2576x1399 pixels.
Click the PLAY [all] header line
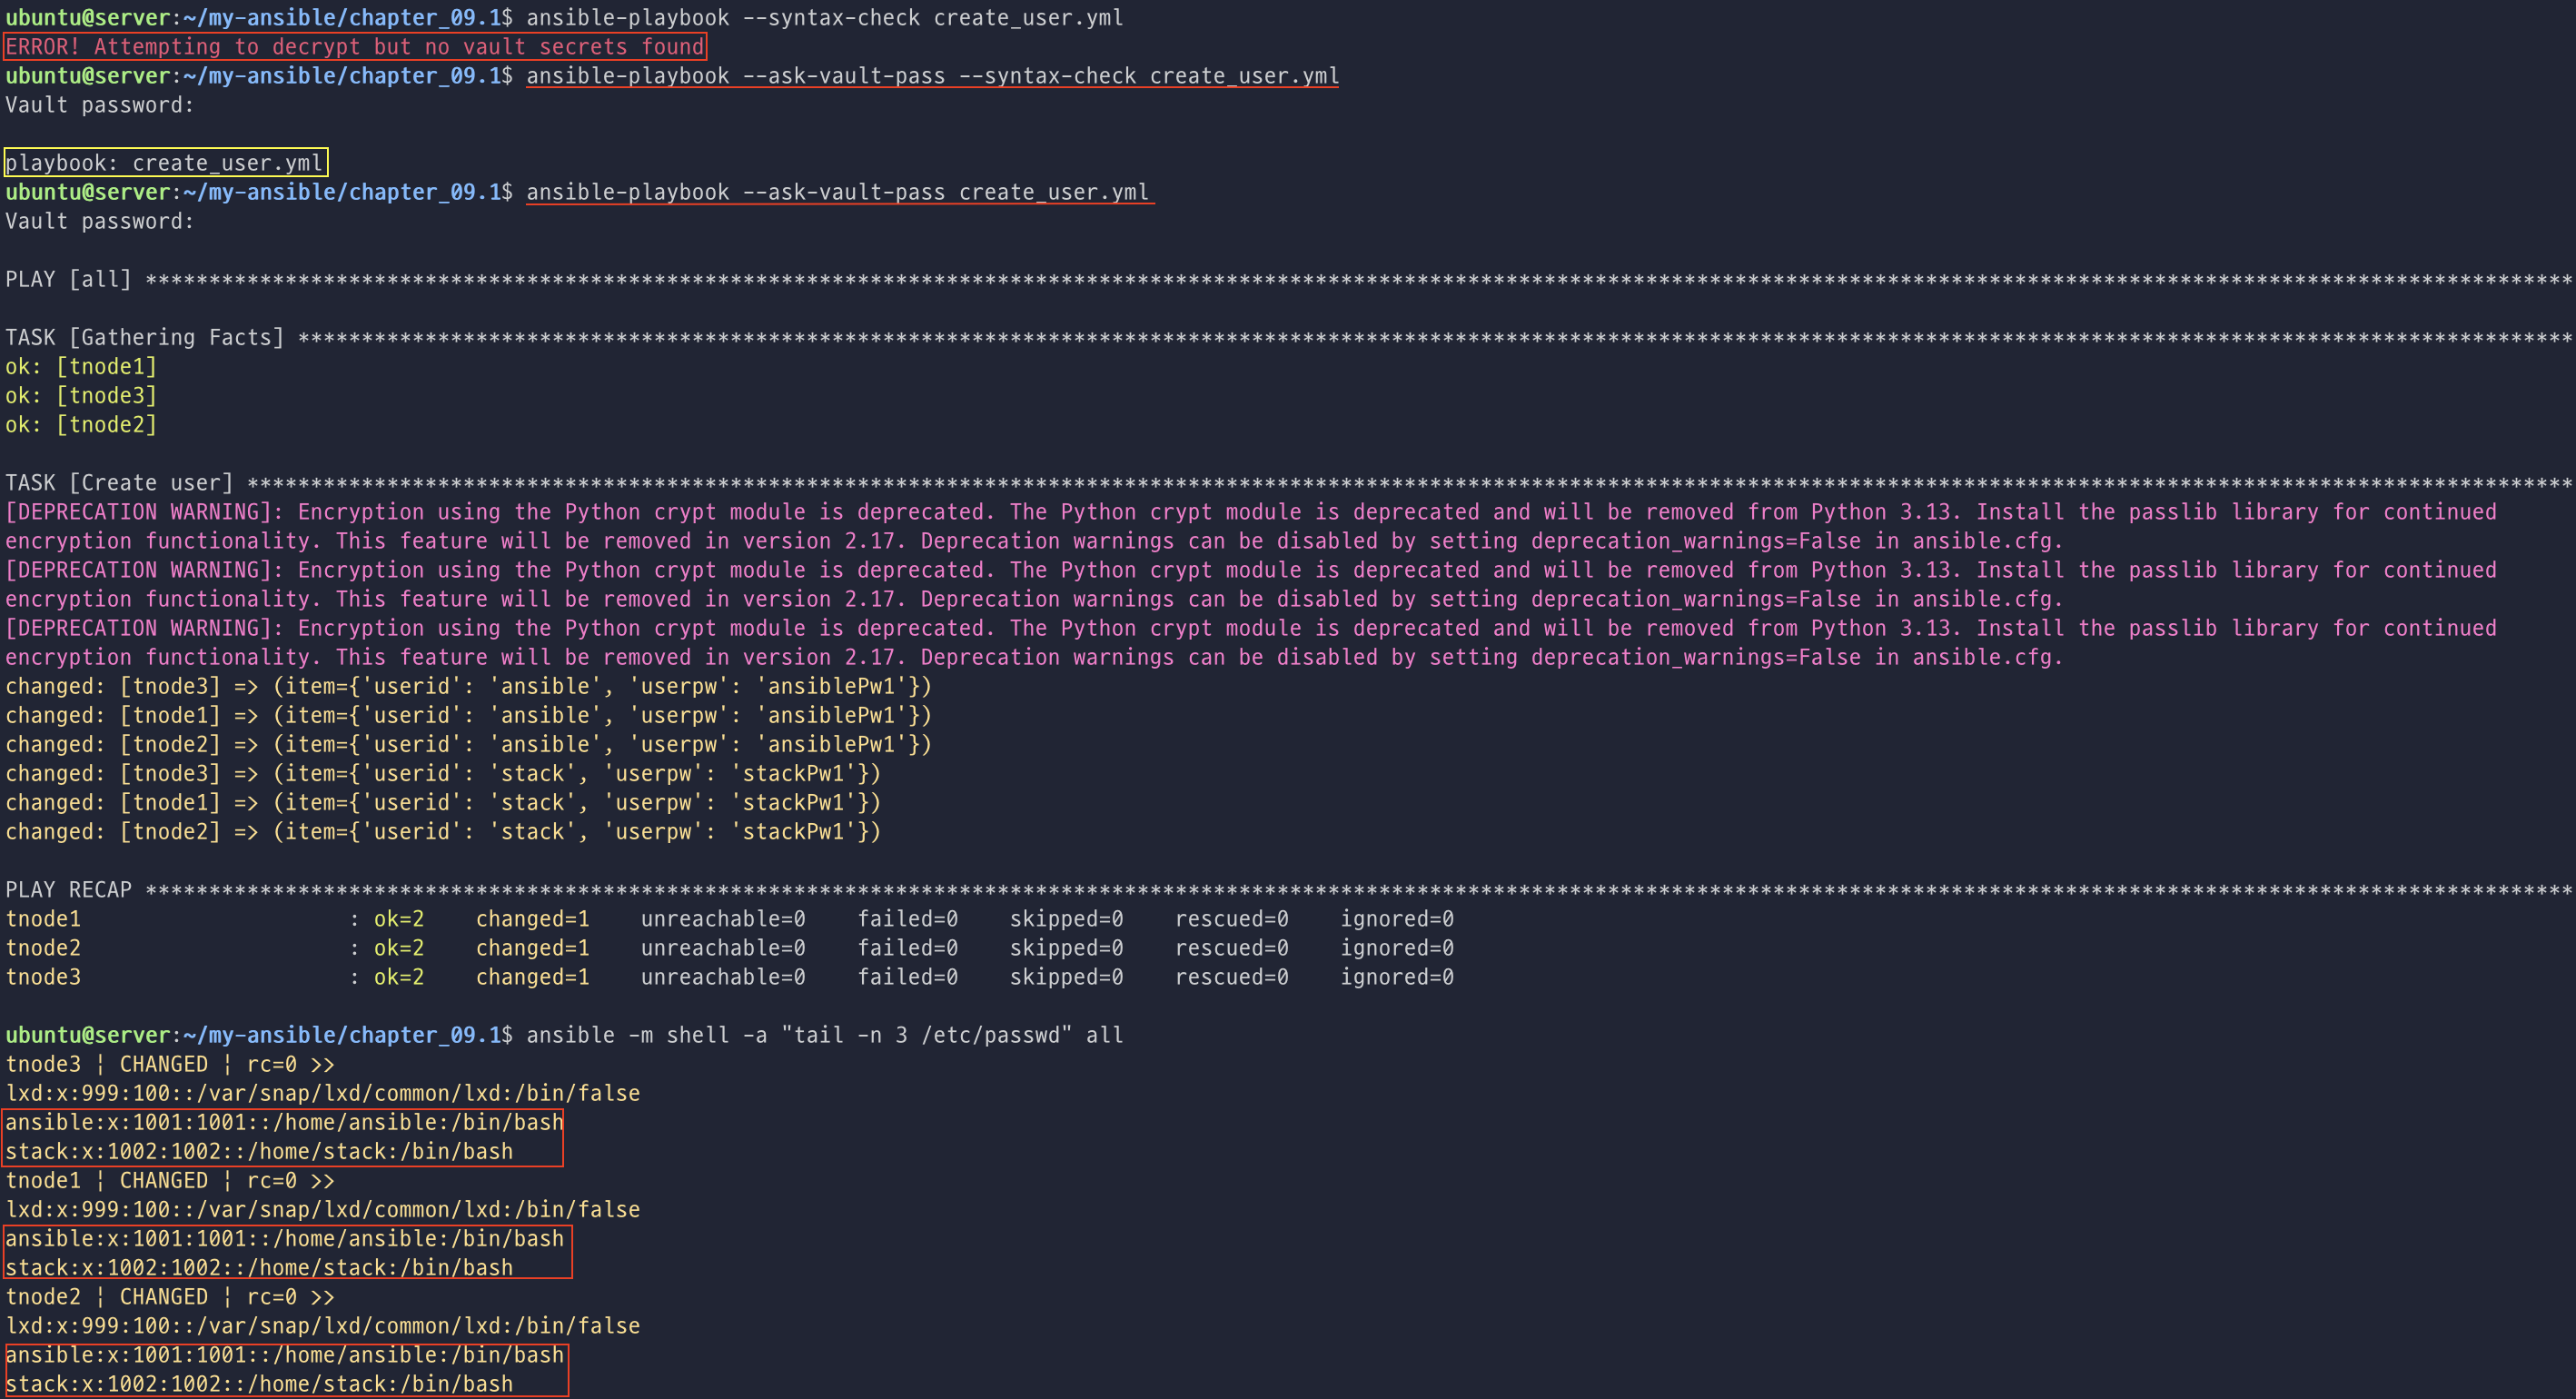tap(68, 279)
